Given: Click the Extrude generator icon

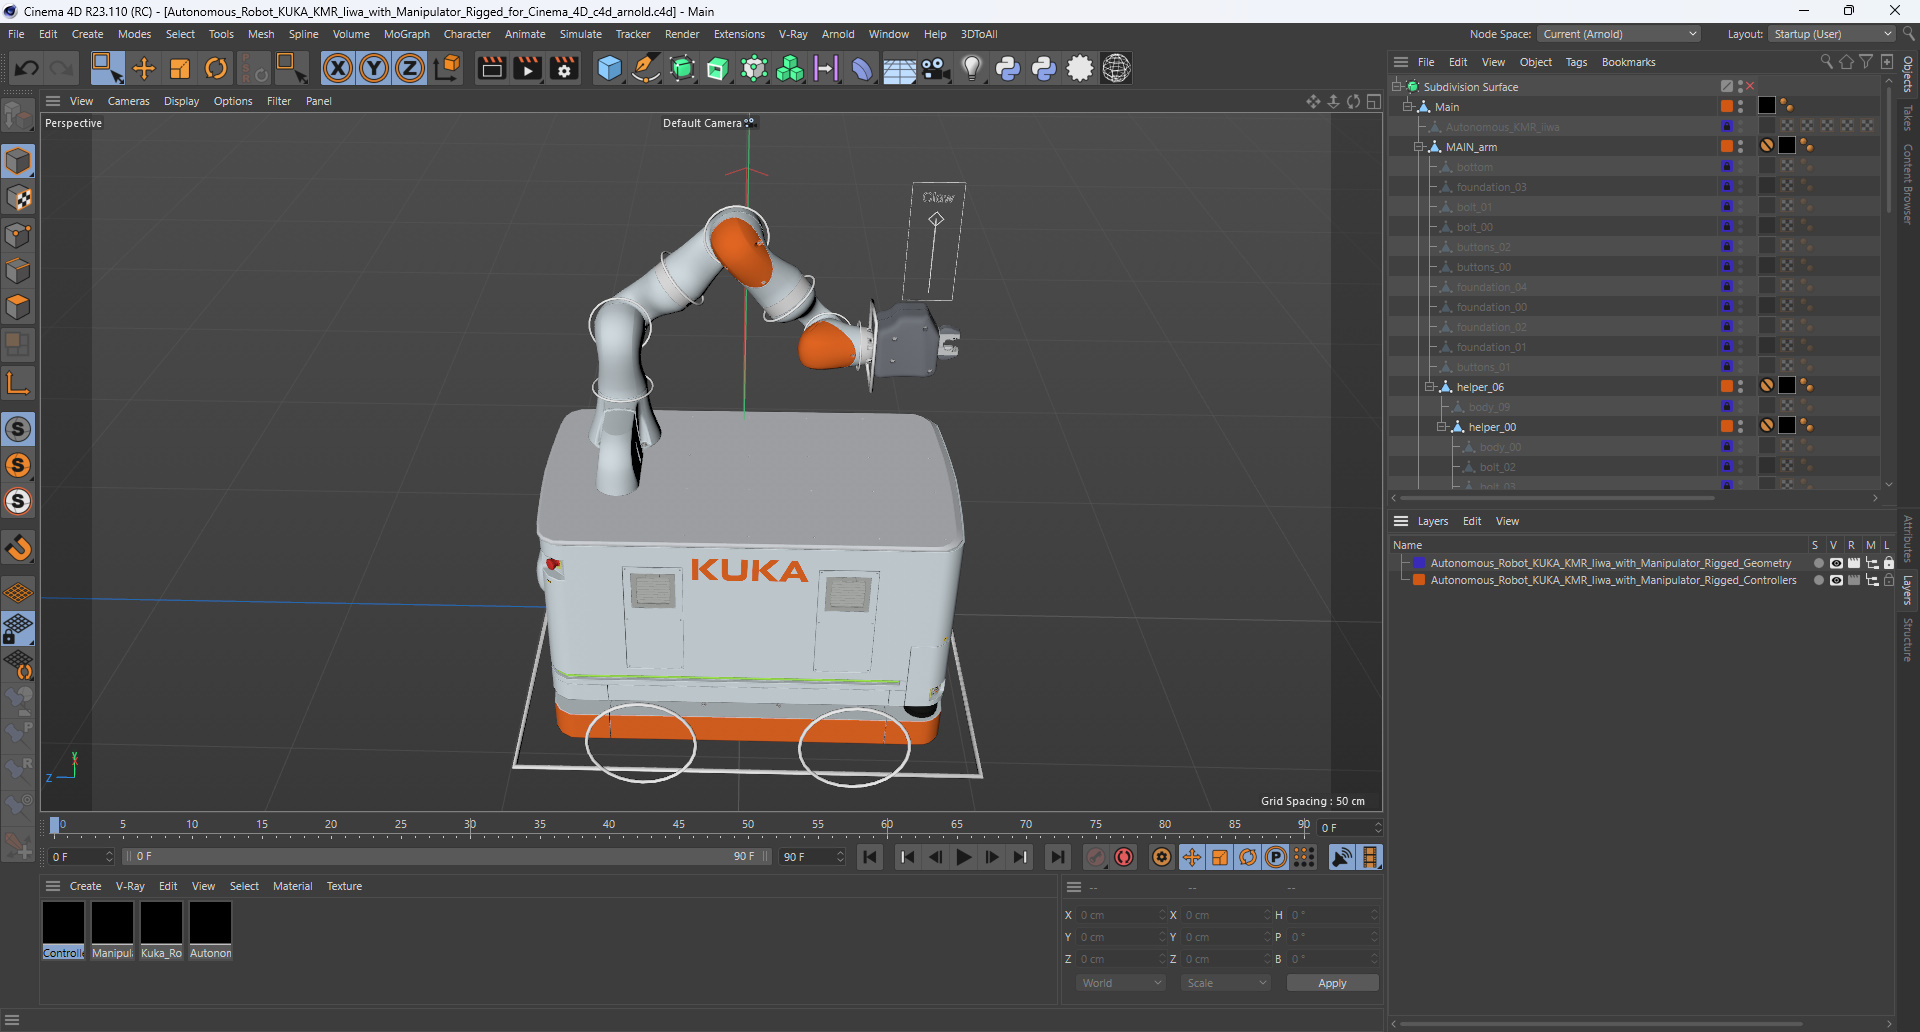Looking at the screenshot, I should pos(718,68).
